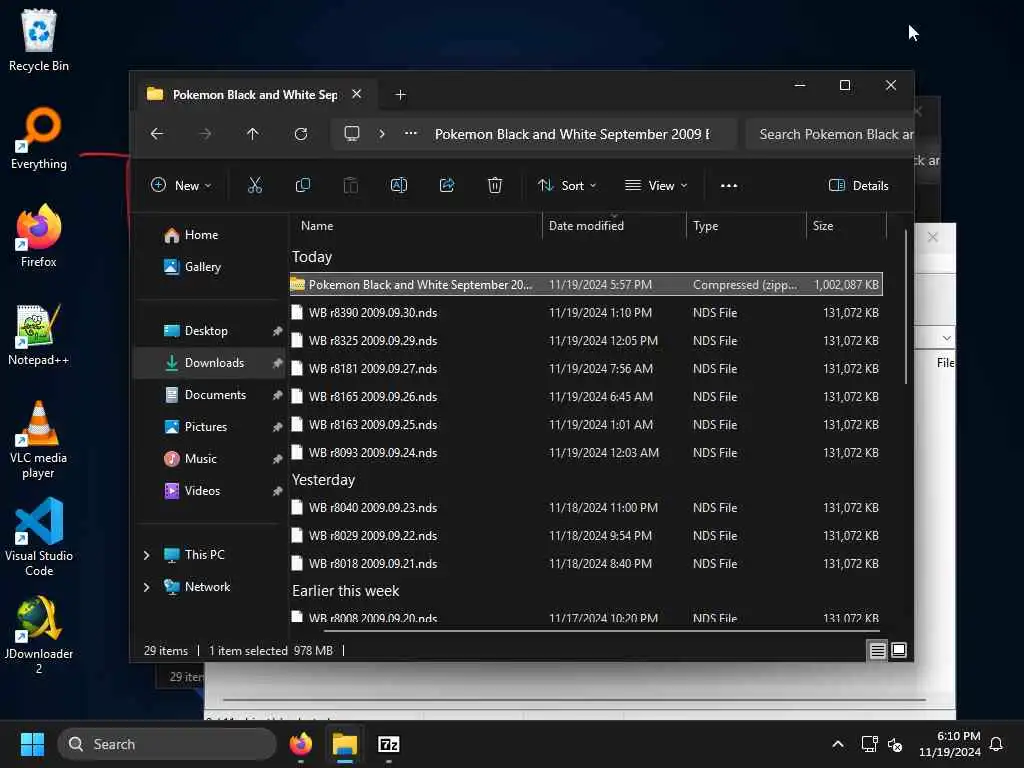
Task: Open VLC media player shortcut
Action: pos(39,440)
